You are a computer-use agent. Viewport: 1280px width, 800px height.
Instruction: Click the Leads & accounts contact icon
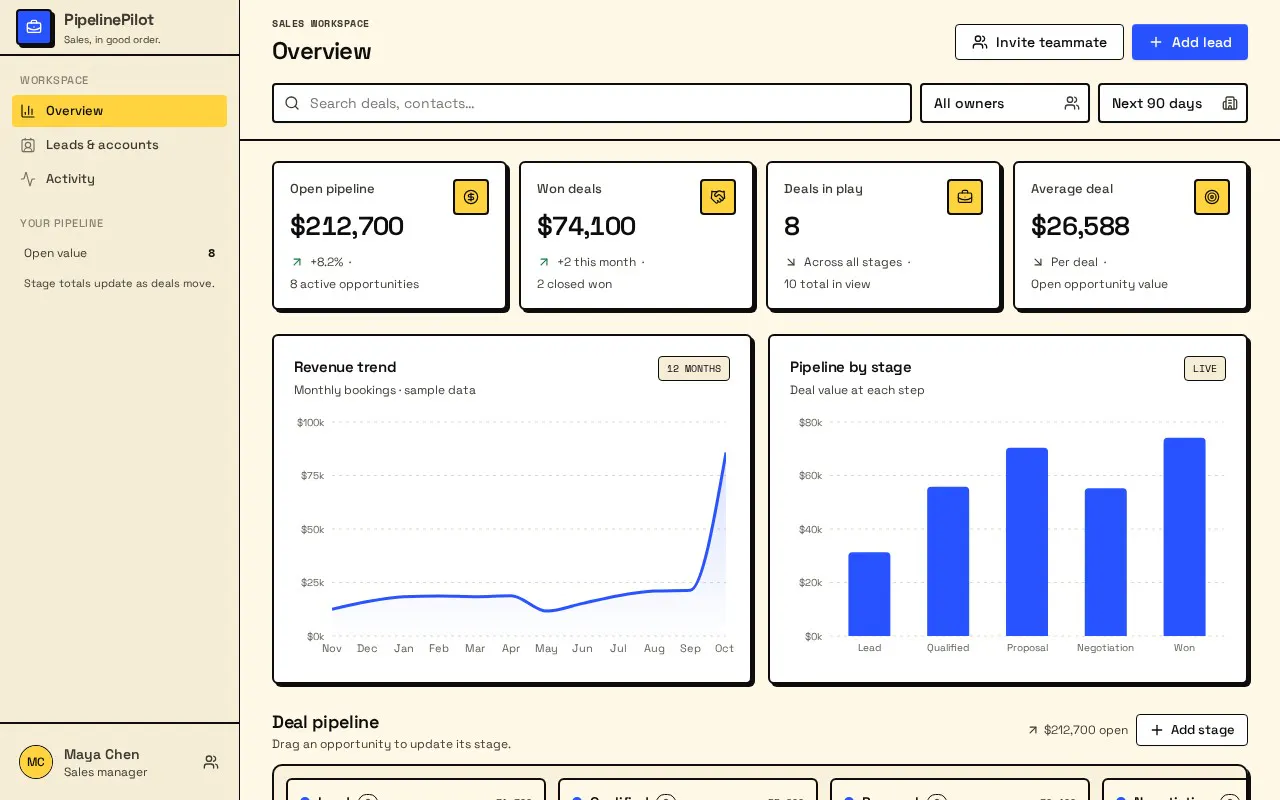tap(28, 145)
